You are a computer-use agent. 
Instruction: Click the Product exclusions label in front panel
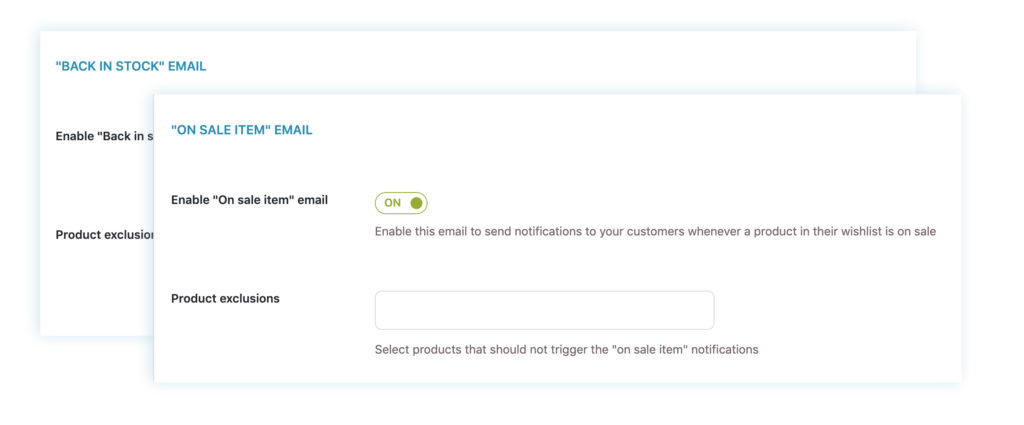pos(225,298)
